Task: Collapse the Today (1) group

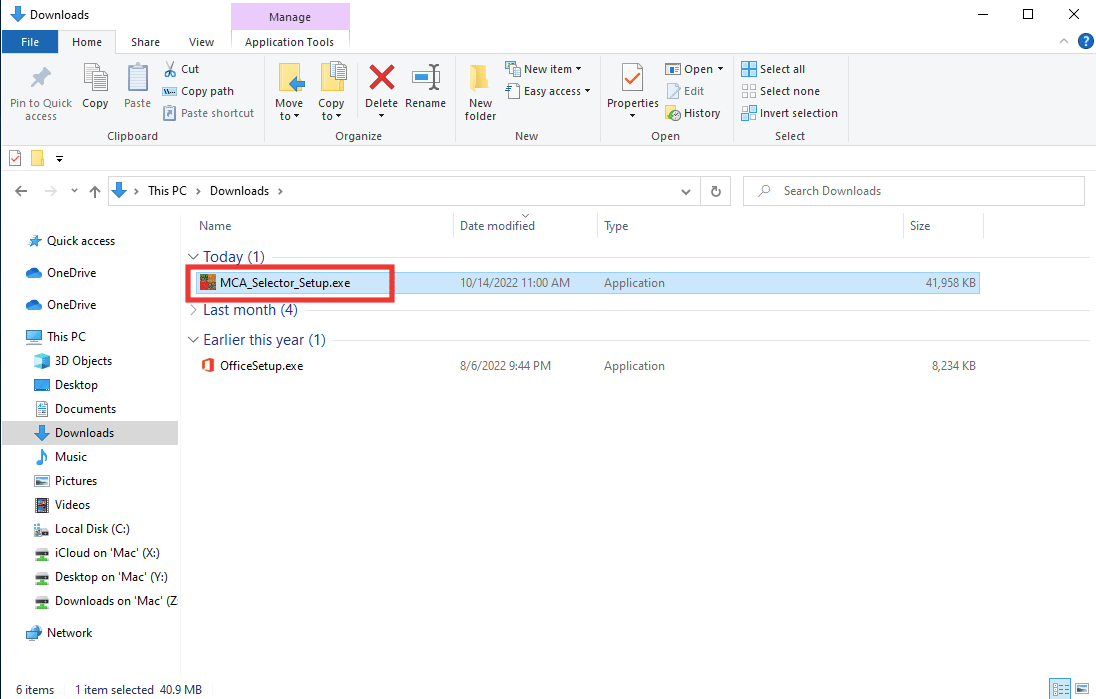Action: 194,257
